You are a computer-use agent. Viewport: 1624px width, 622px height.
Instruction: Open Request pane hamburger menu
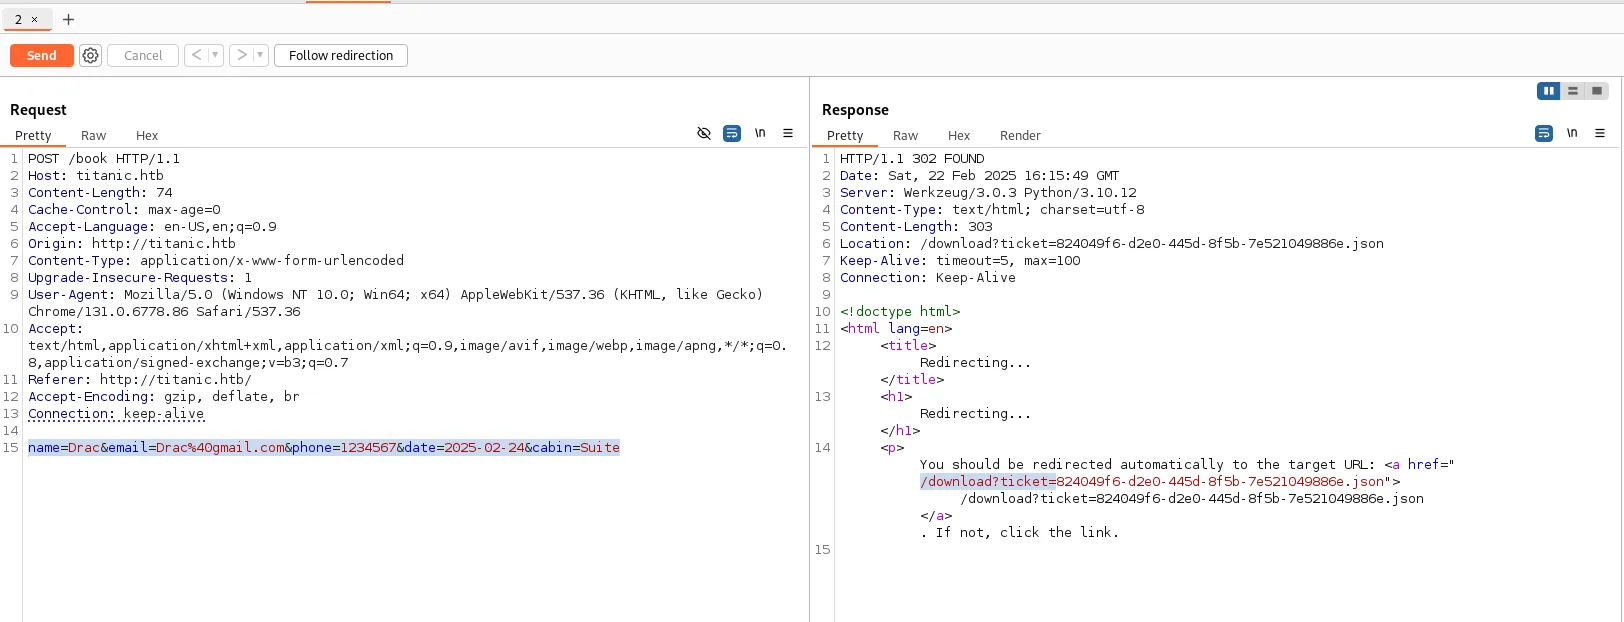point(788,133)
